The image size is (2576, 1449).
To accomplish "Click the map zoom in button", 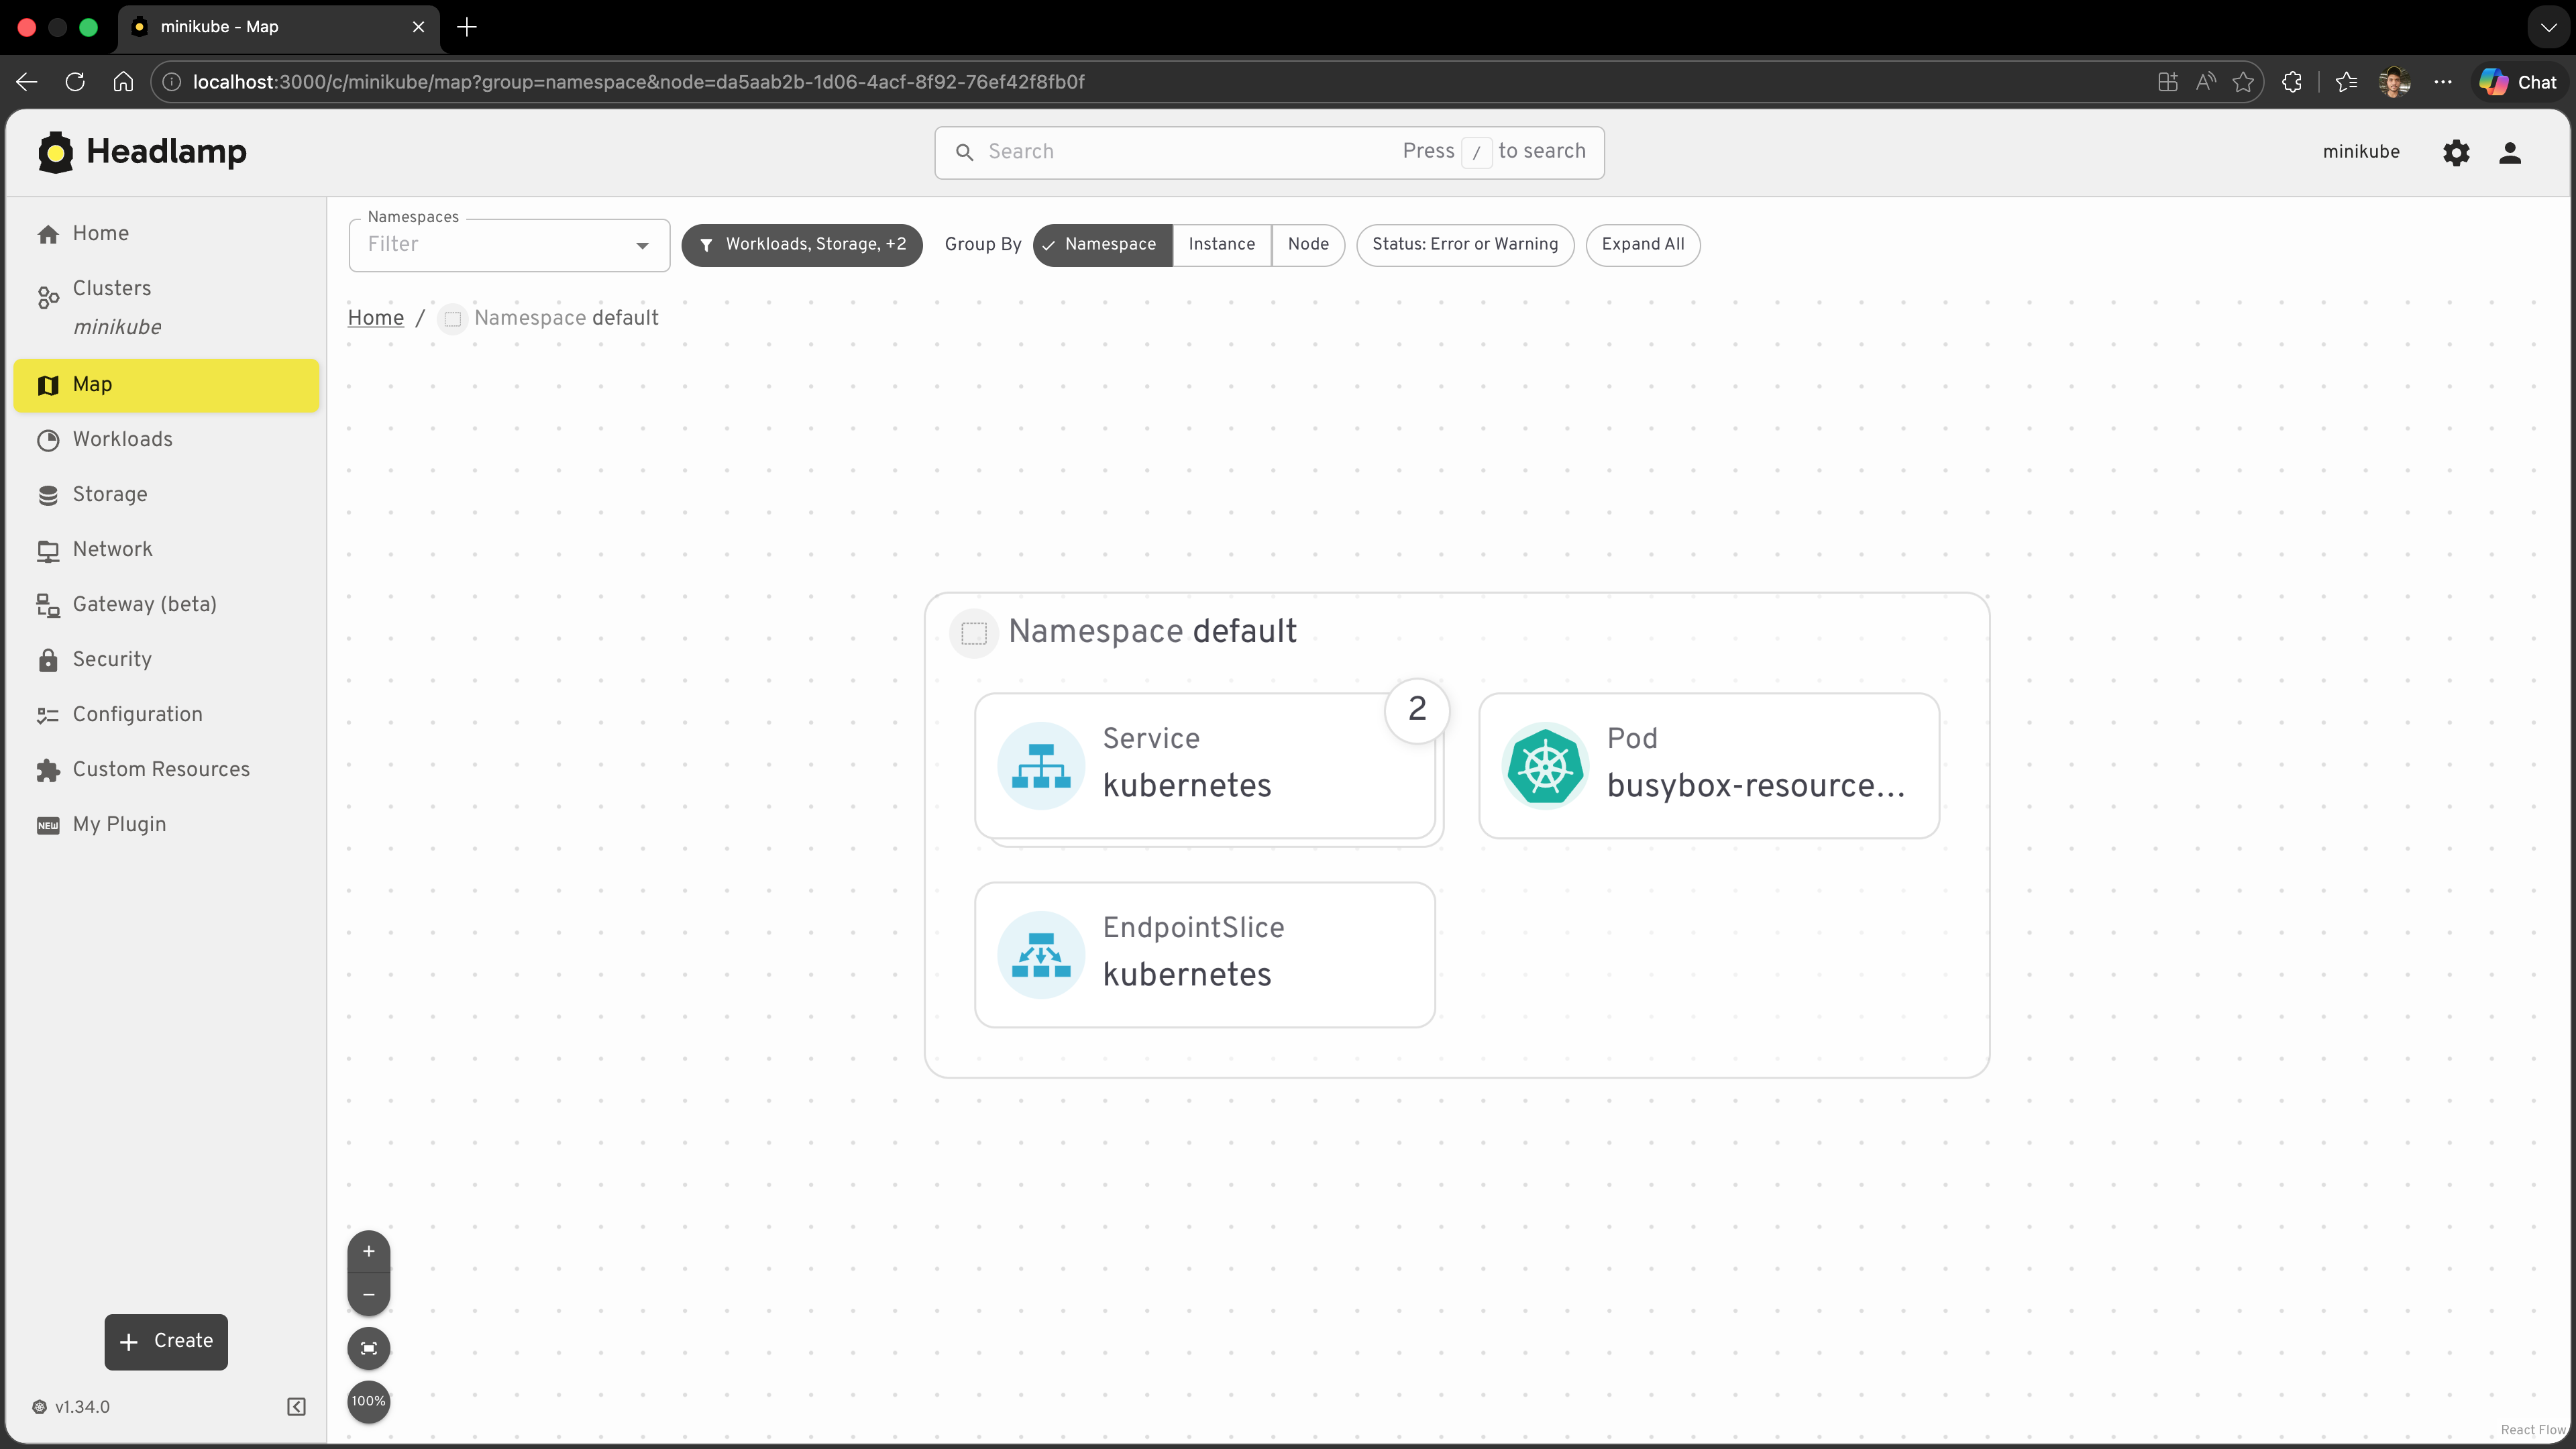I will [x=368, y=1251].
